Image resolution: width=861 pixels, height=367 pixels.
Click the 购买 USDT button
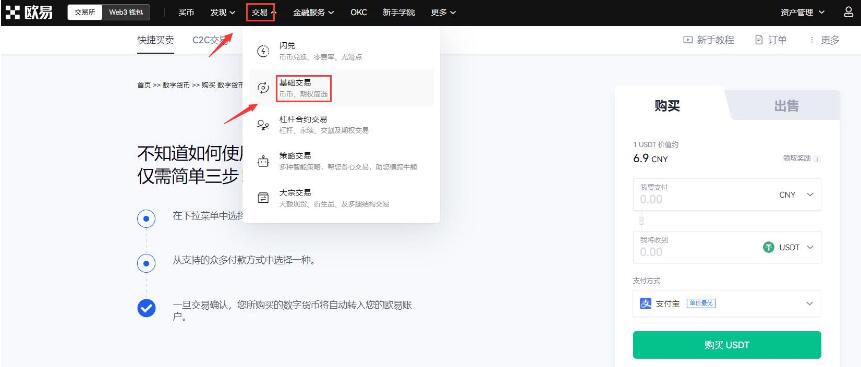(727, 345)
